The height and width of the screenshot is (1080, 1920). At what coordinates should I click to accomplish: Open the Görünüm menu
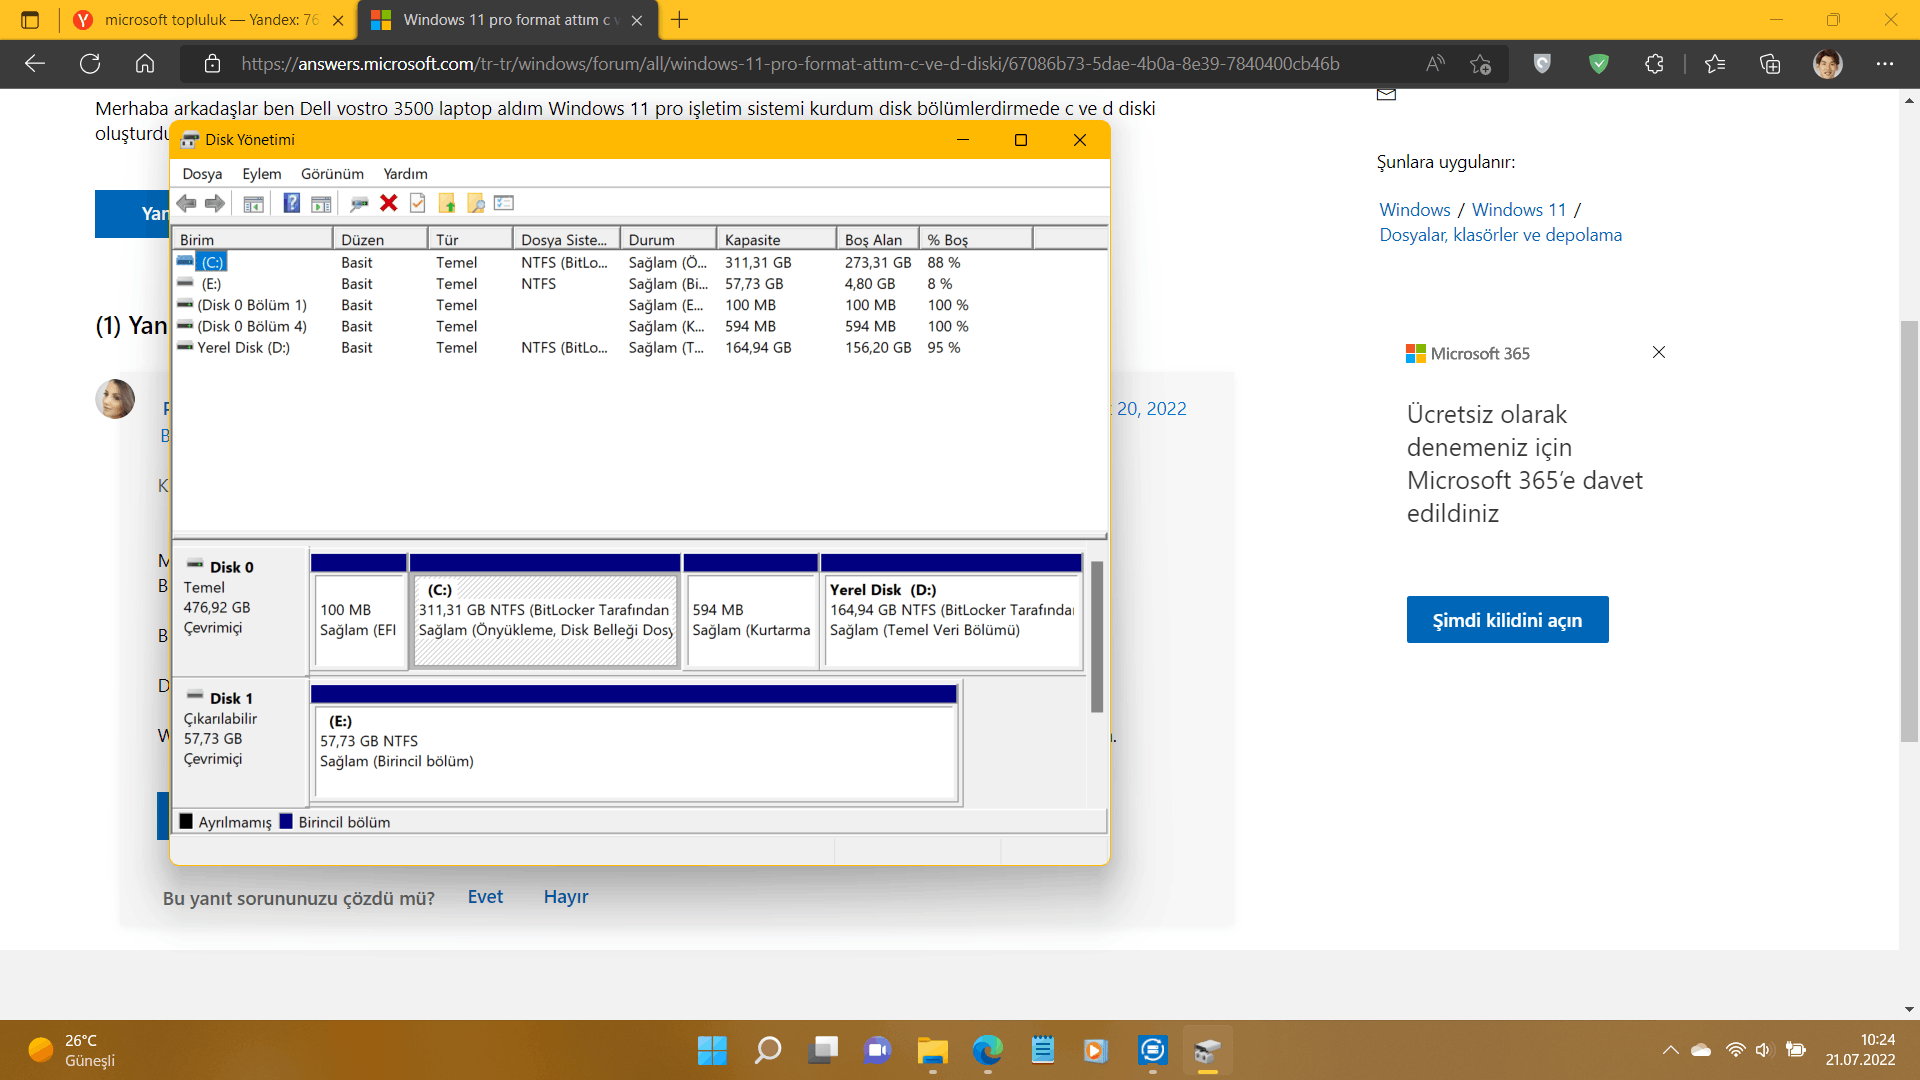click(x=332, y=173)
